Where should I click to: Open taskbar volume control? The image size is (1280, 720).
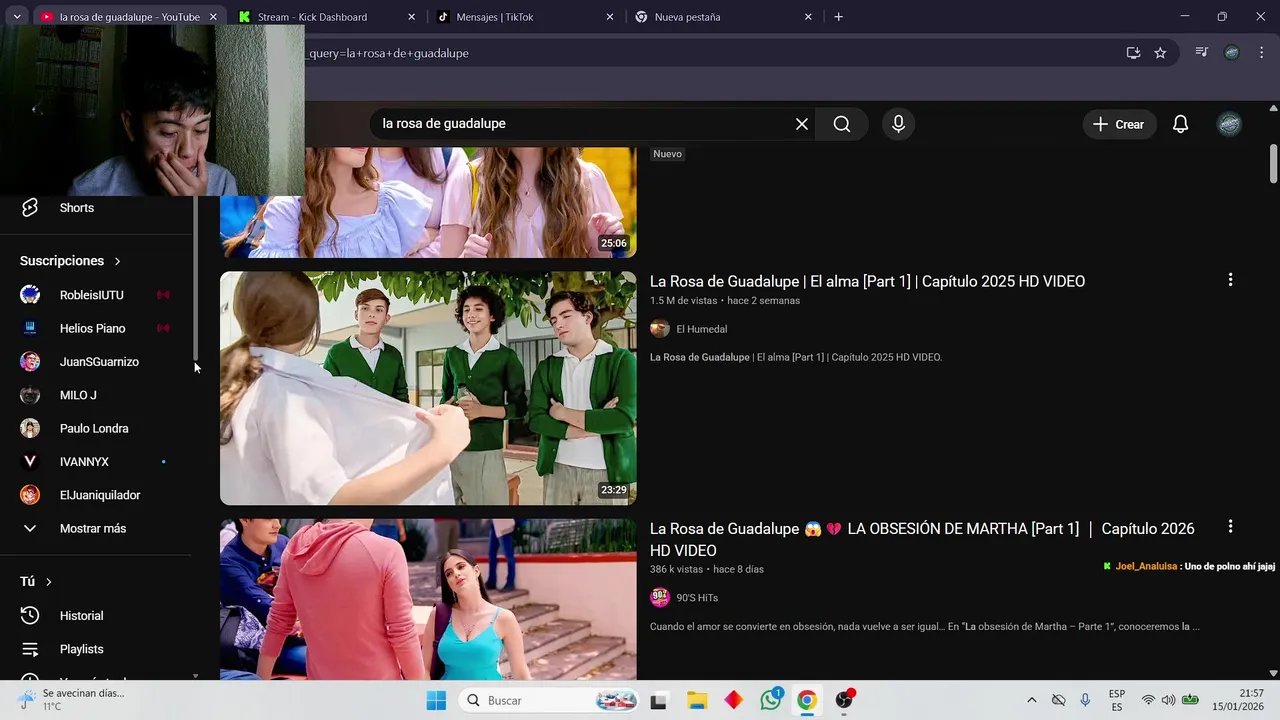point(1168,700)
